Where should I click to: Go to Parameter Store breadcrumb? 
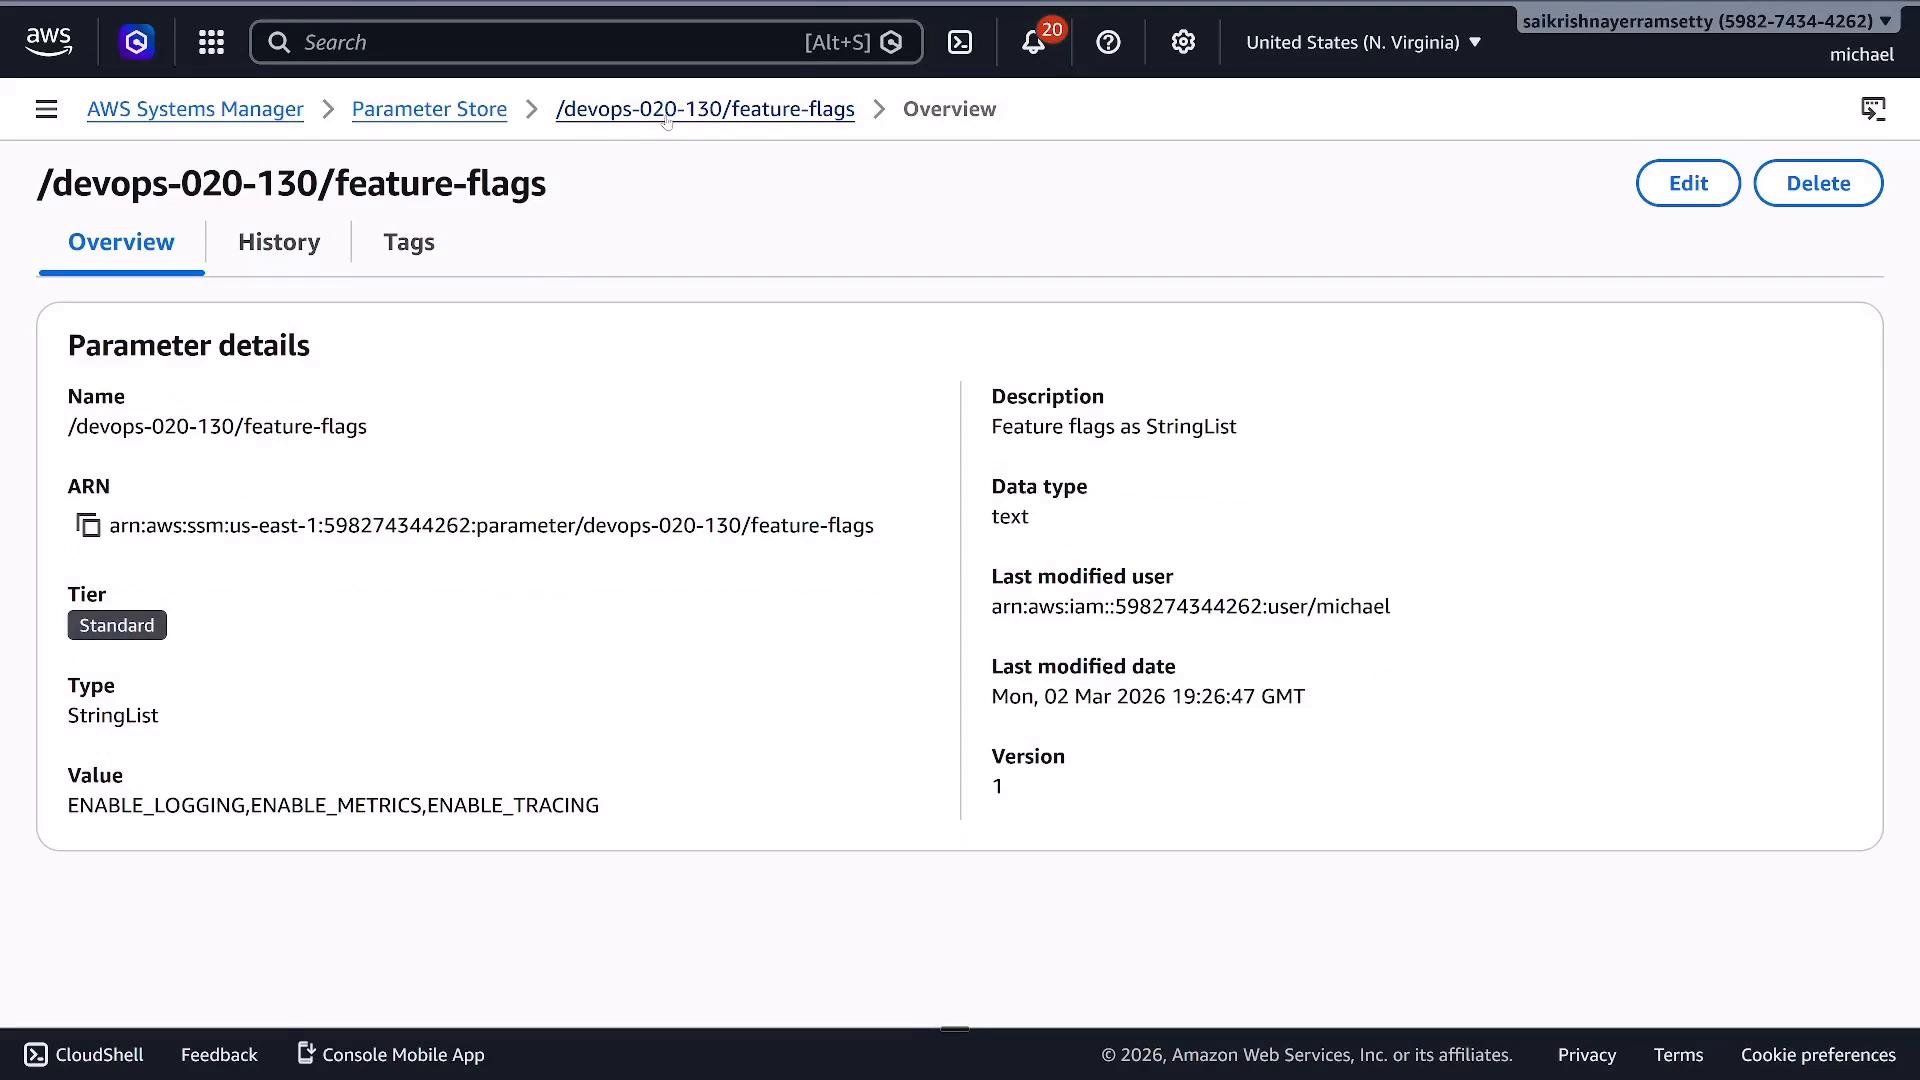(x=429, y=109)
